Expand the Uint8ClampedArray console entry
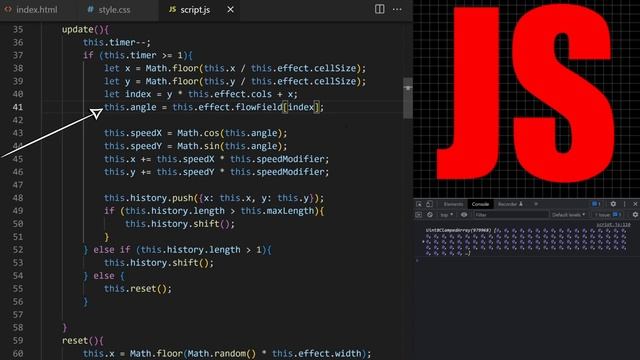 pos(423,242)
